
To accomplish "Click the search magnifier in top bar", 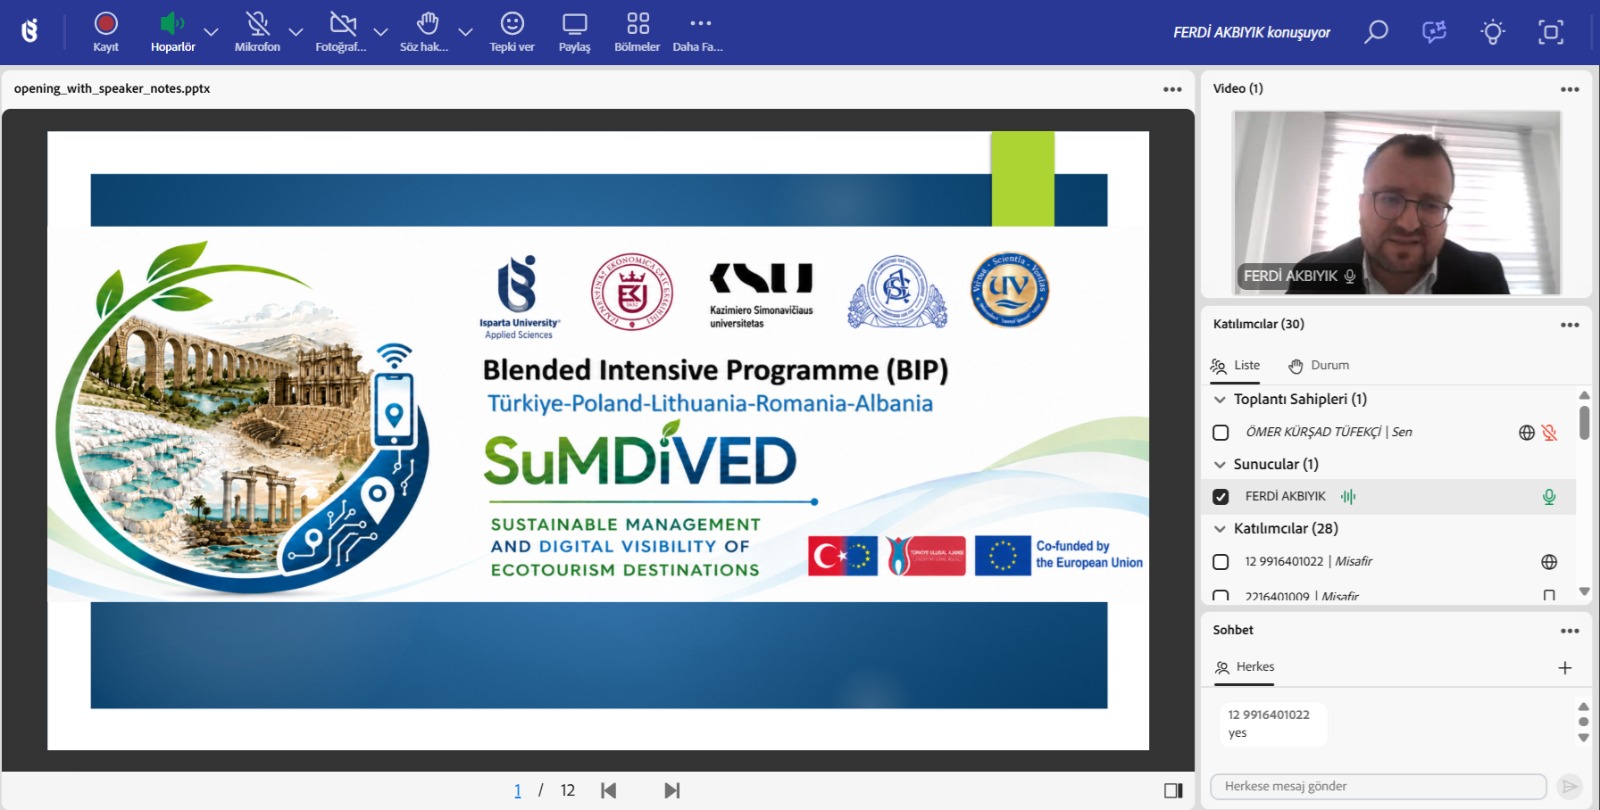I will 1376,32.
